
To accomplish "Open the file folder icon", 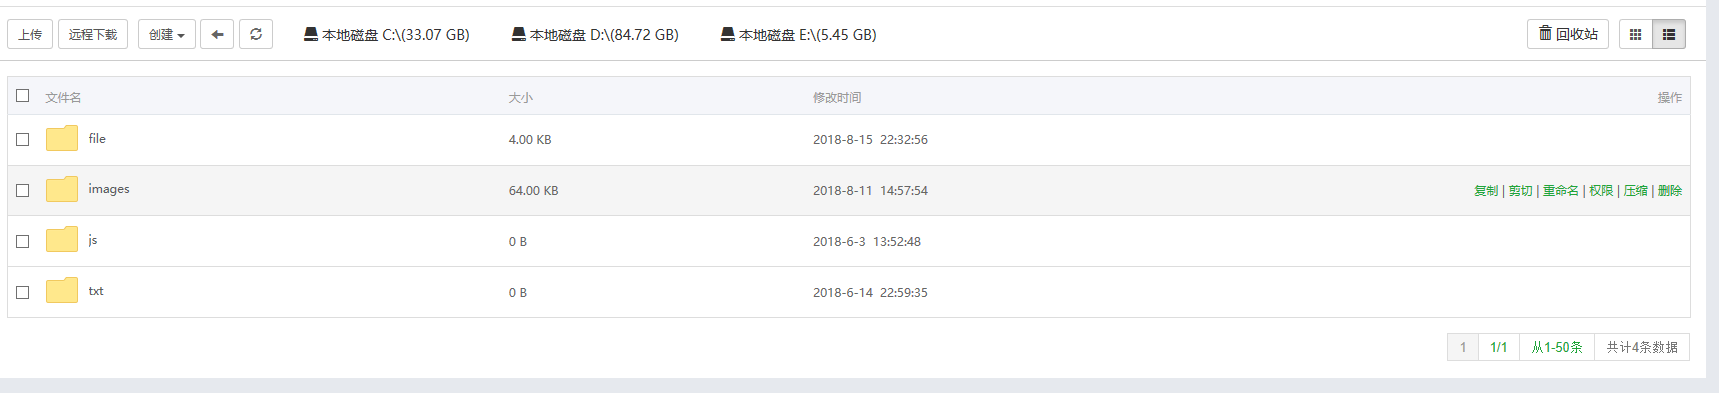I will tap(62, 138).
